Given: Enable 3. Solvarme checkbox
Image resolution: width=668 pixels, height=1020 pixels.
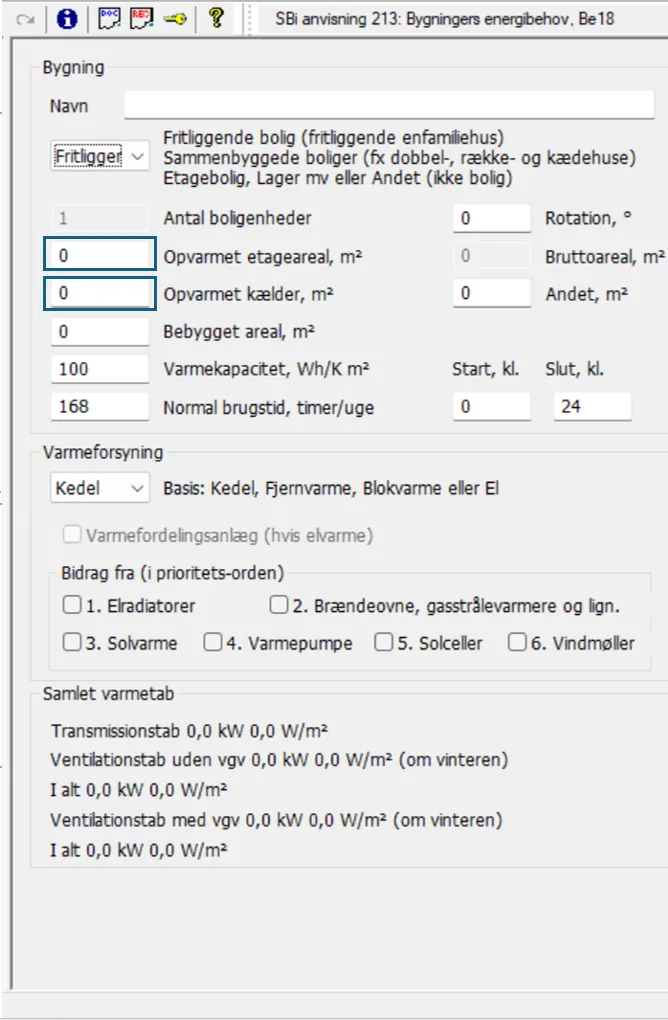Looking at the screenshot, I should pyautogui.click(x=72, y=642).
